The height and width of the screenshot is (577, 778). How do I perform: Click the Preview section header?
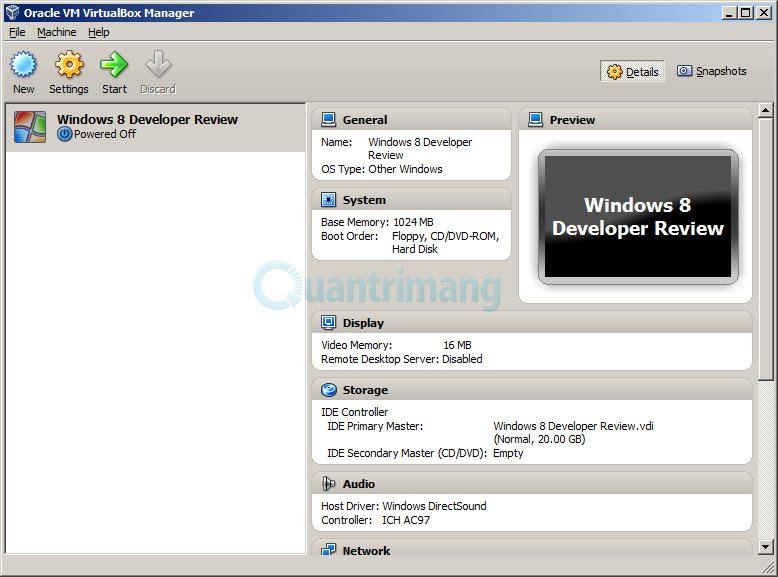pos(635,120)
